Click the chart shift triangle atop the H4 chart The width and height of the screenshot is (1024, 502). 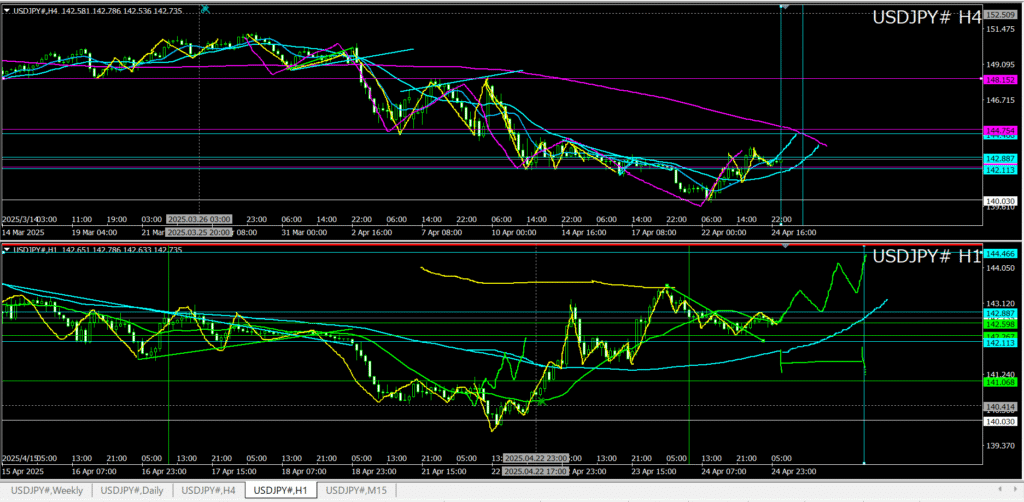pyautogui.click(x=785, y=7)
